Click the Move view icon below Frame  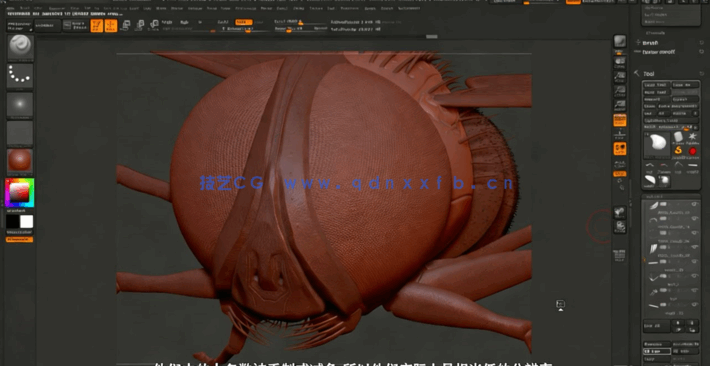click(x=619, y=226)
